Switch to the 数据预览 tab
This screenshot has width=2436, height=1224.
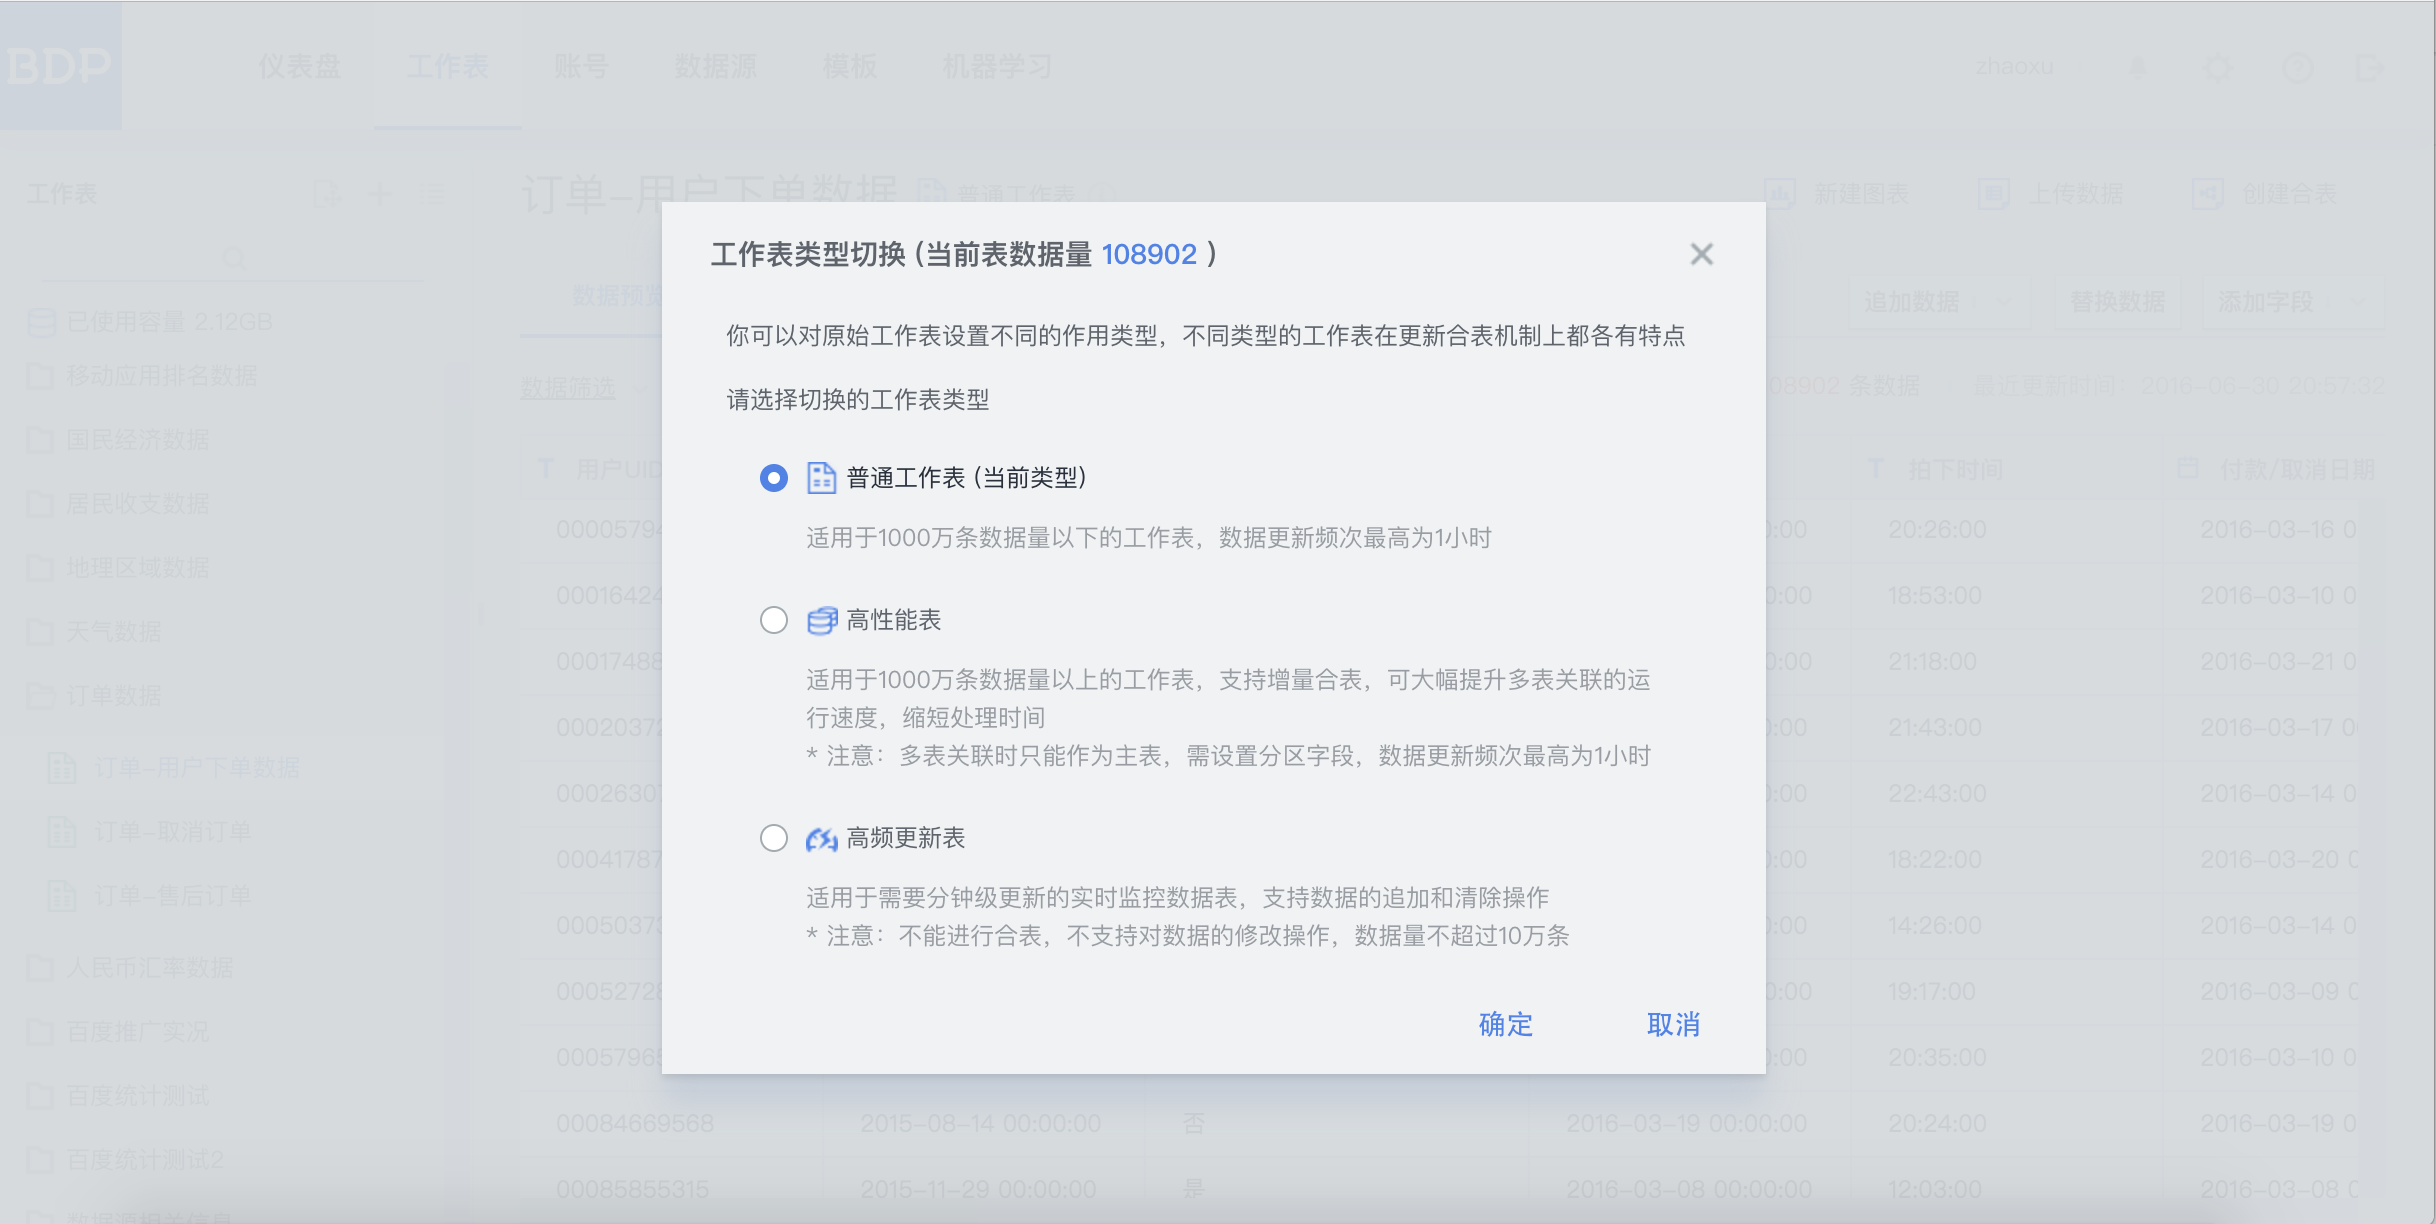tap(616, 296)
